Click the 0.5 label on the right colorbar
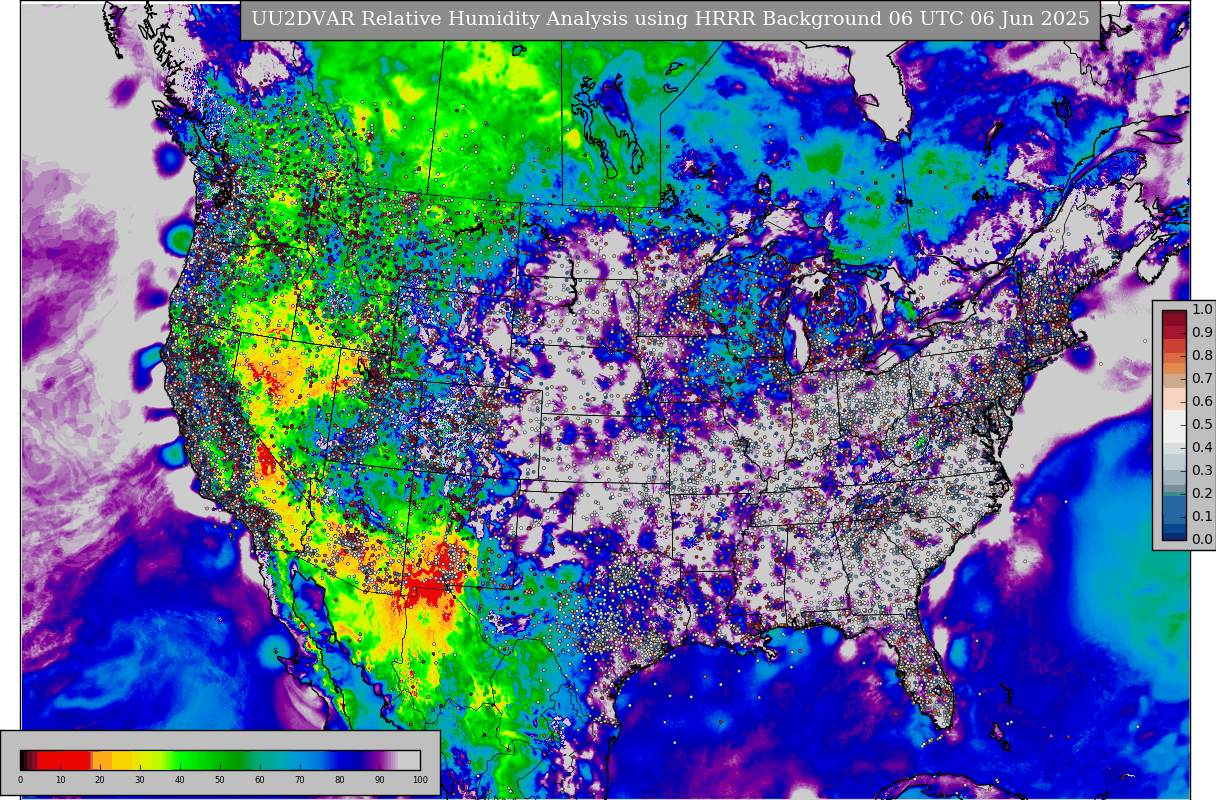This screenshot has width=1216, height=800. pyautogui.click(x=1202, y=425)
